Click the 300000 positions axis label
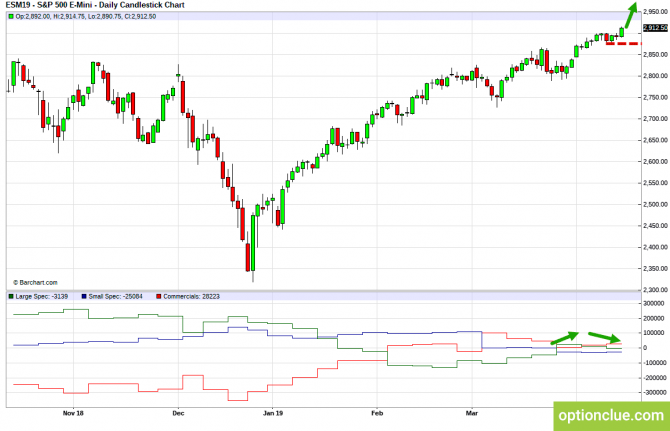670x431 pixels. coord(654,303)
